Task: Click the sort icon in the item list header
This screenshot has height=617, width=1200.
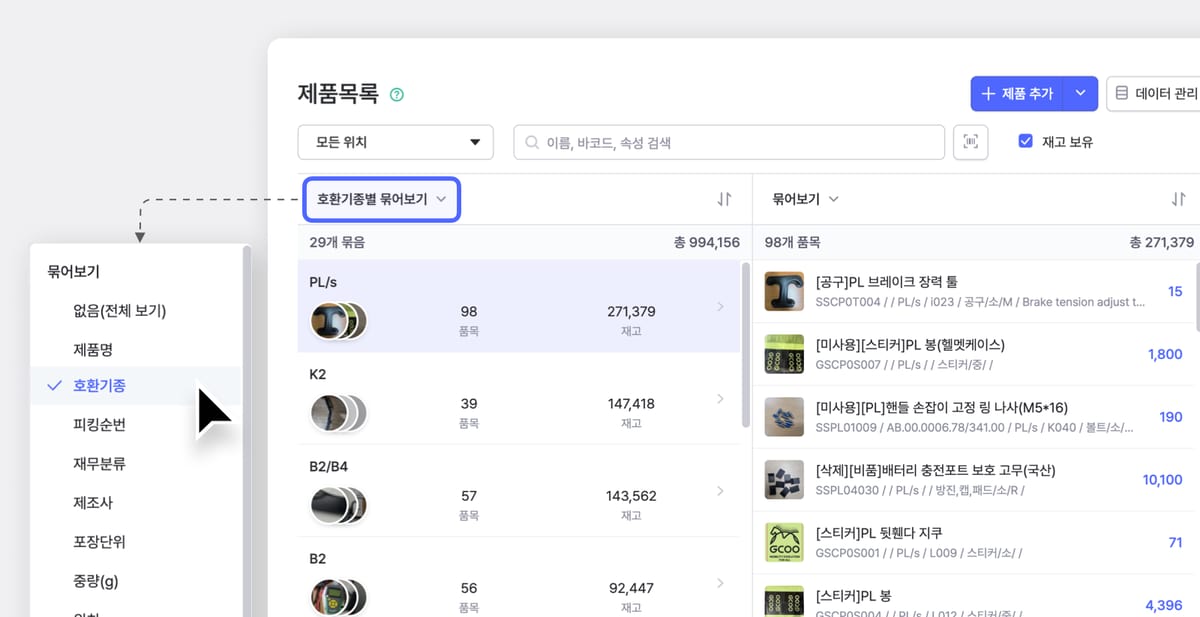Action: click(x=1179, y=199)
